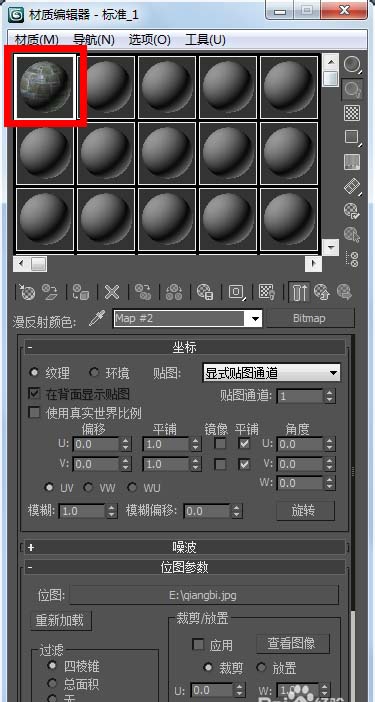Toggle 在背面显示贴图 checkbox
The width and height of the screenshot is (375, 702).
(34, 394)
